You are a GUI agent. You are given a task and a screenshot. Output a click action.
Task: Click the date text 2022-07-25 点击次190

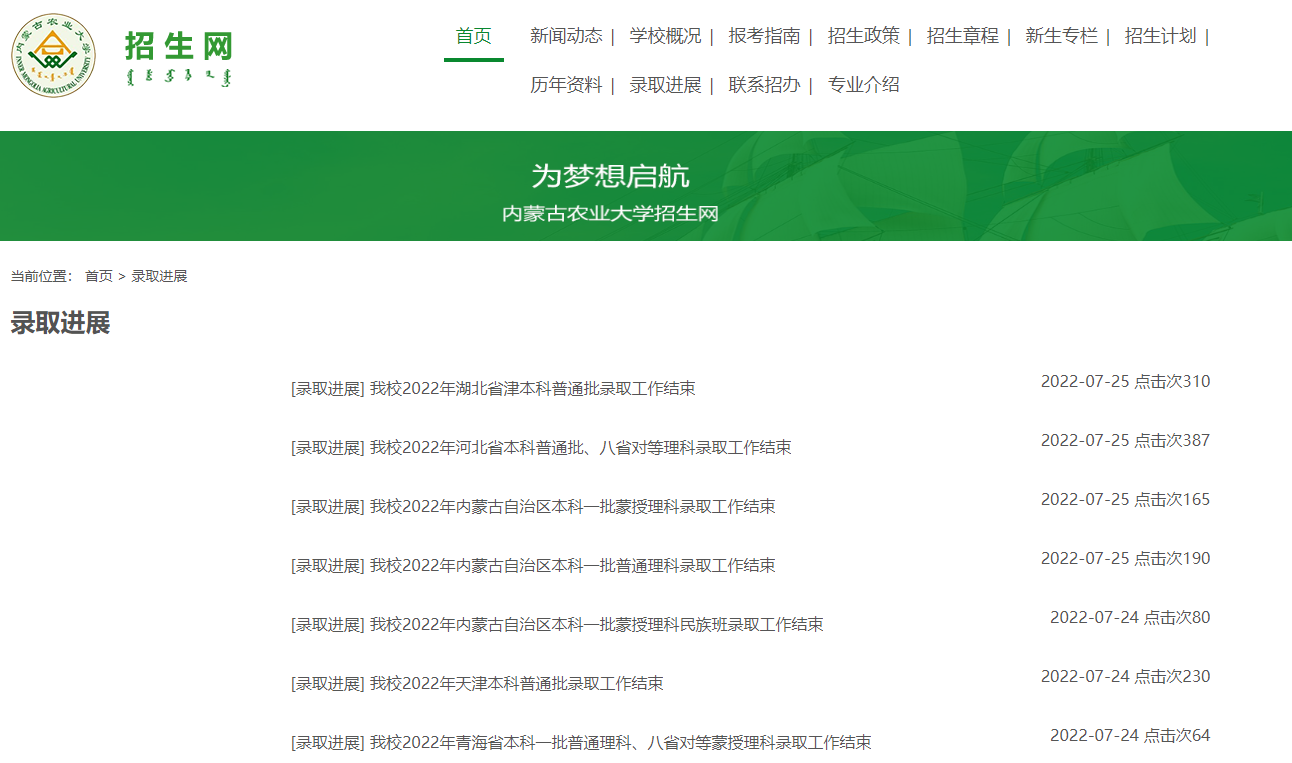click(x=1125, y=558)
